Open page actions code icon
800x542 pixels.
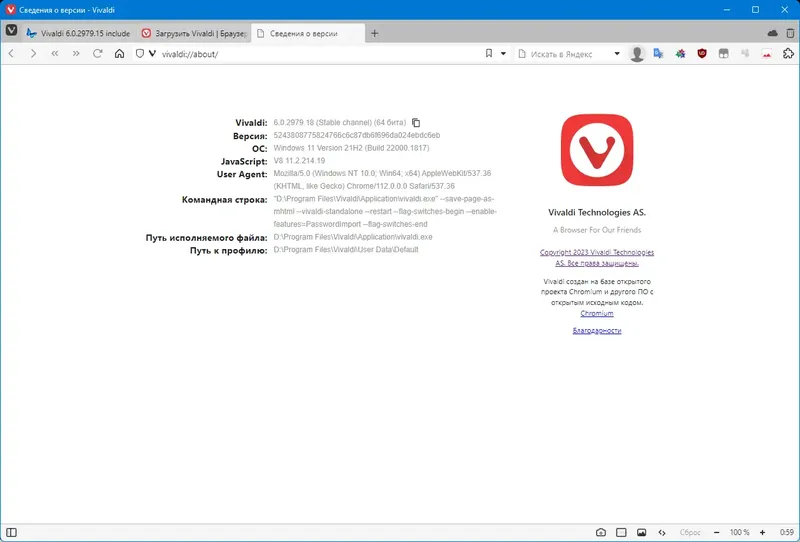662,532
